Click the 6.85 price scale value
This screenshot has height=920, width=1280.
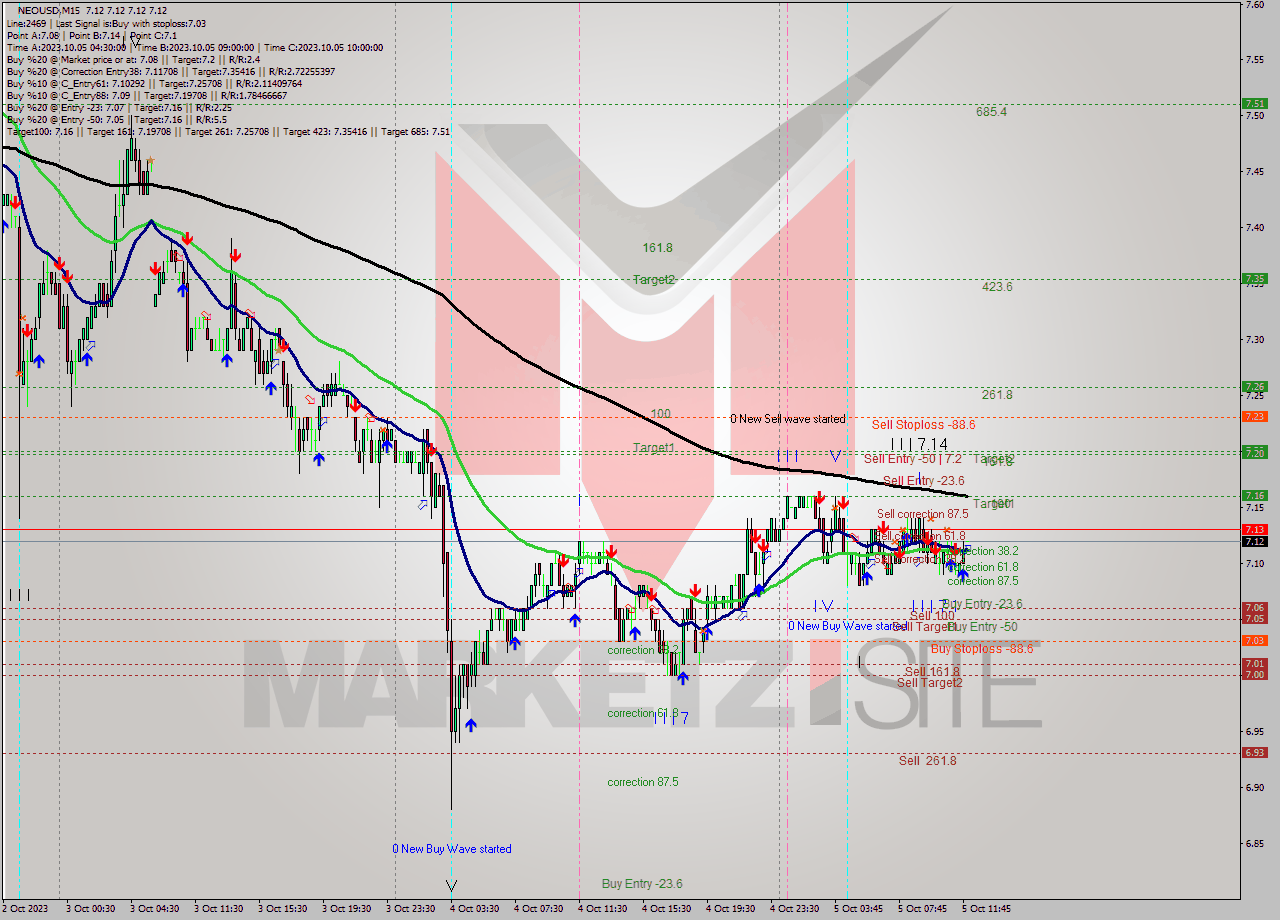[x=1254, y=844]
